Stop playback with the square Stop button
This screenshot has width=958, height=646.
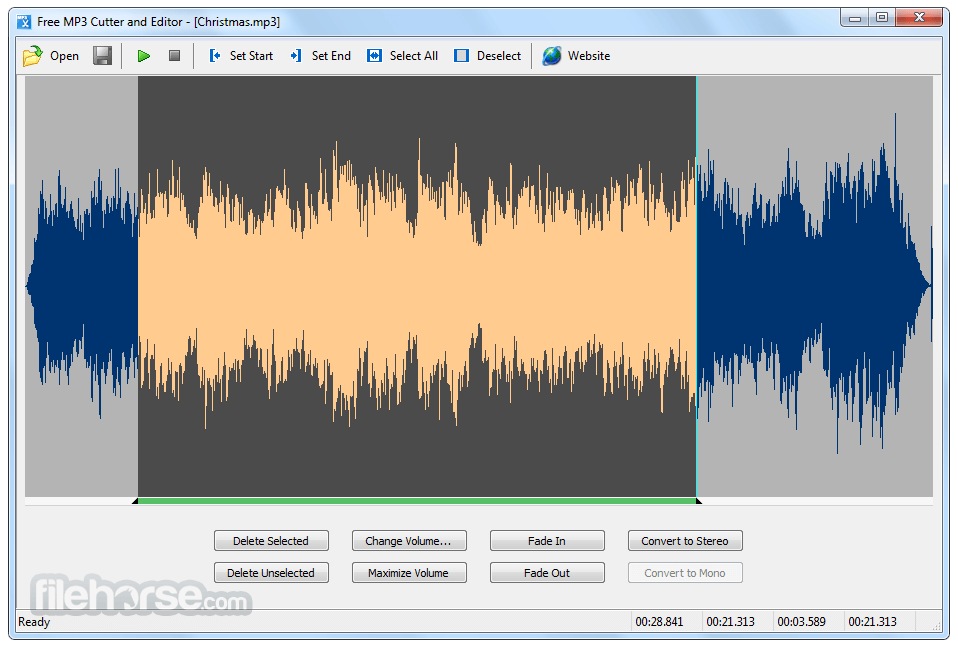pos(174,56)
